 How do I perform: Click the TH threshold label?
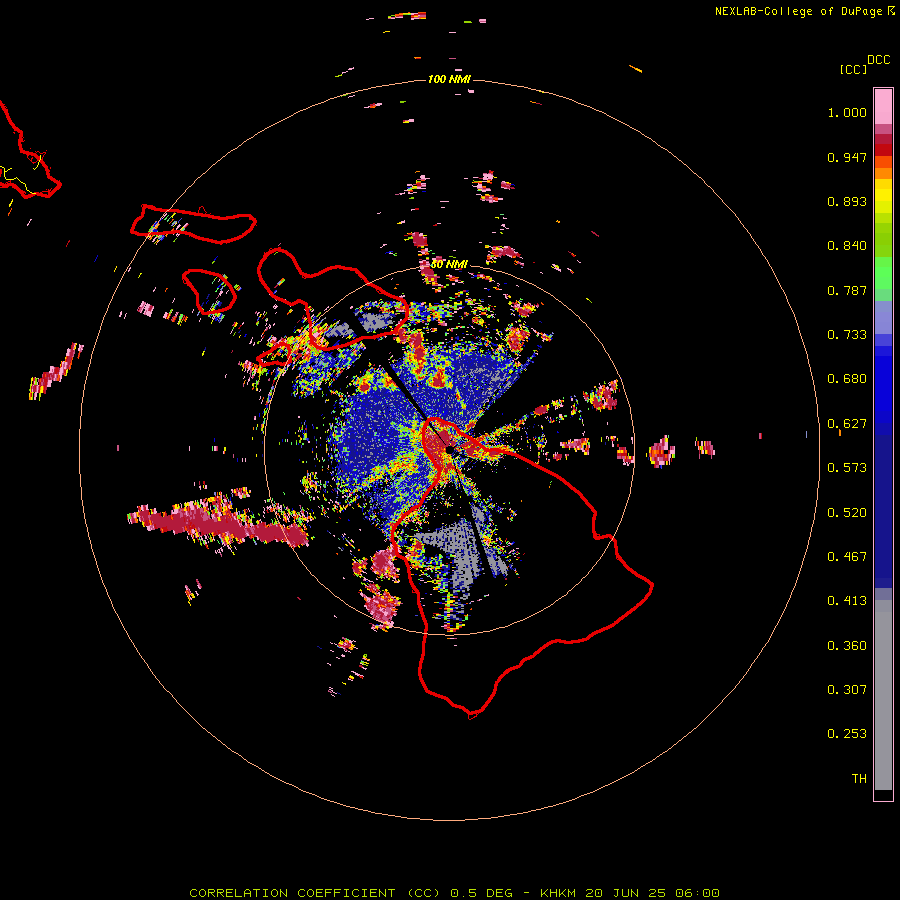pos(859,779)
